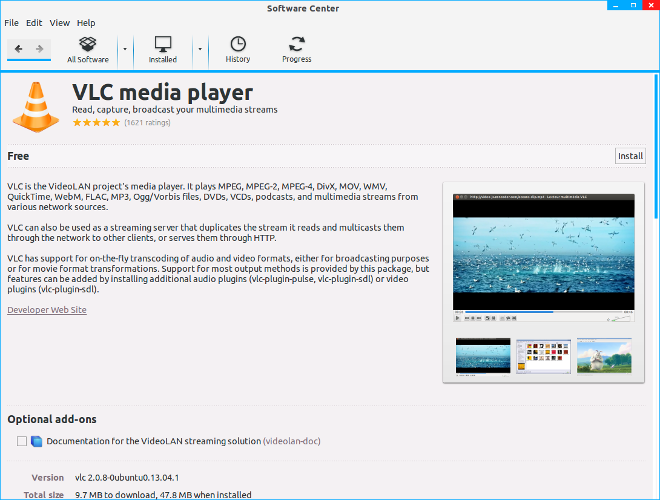The width and height of the screenshot is (660, 500).
Task: Click the five-star rating
Action: click(96, 122)
